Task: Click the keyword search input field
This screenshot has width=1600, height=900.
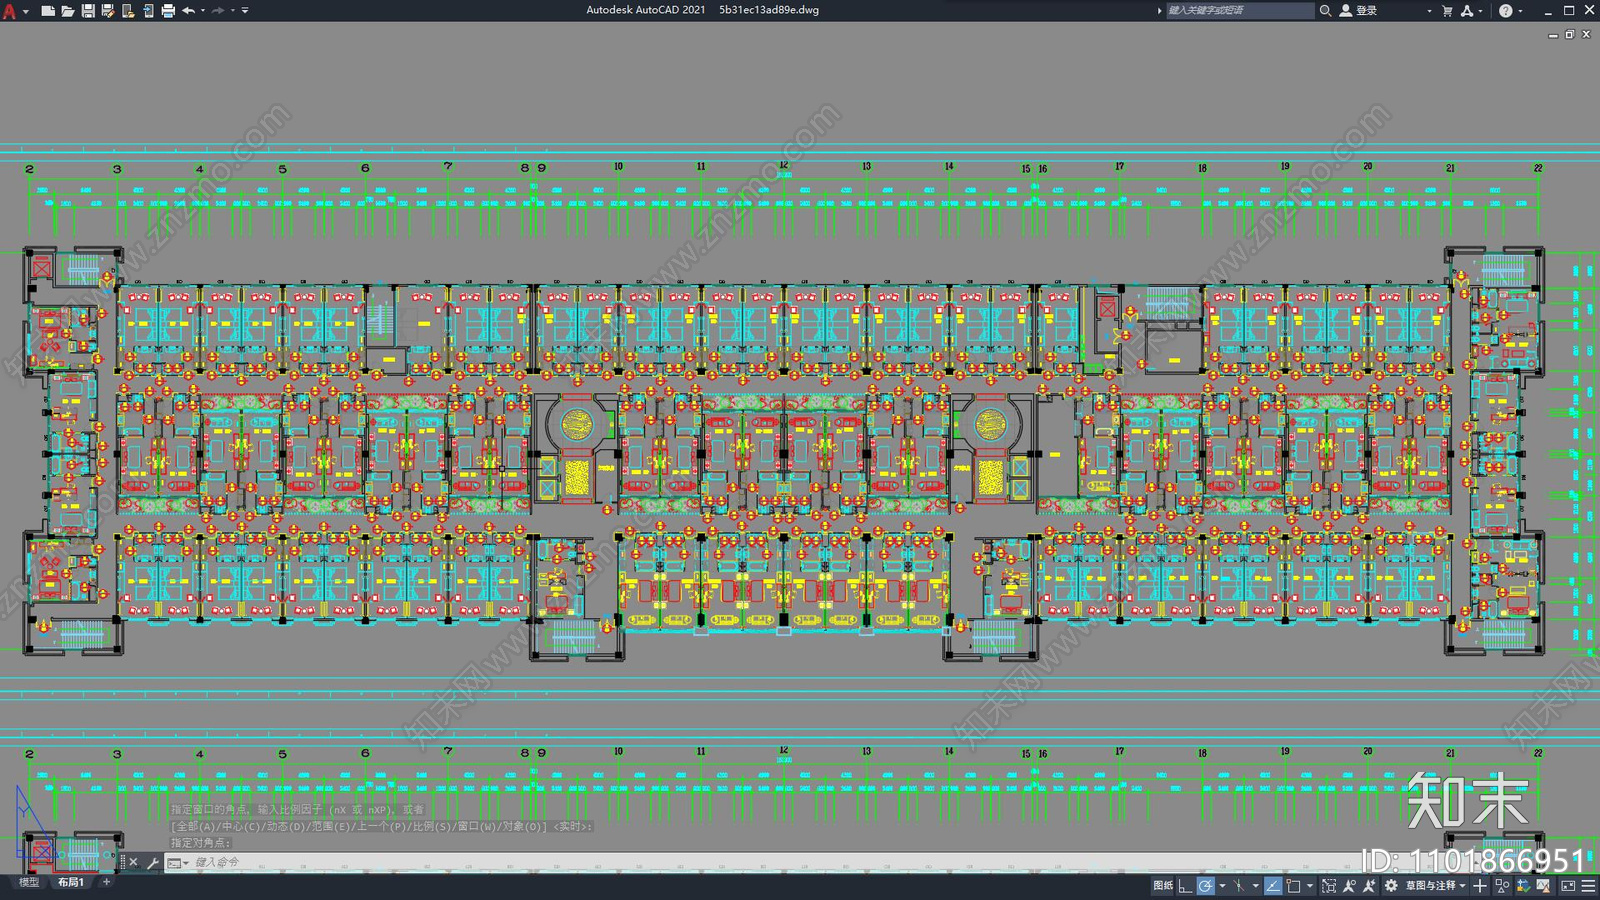Action: point(1240,10)
